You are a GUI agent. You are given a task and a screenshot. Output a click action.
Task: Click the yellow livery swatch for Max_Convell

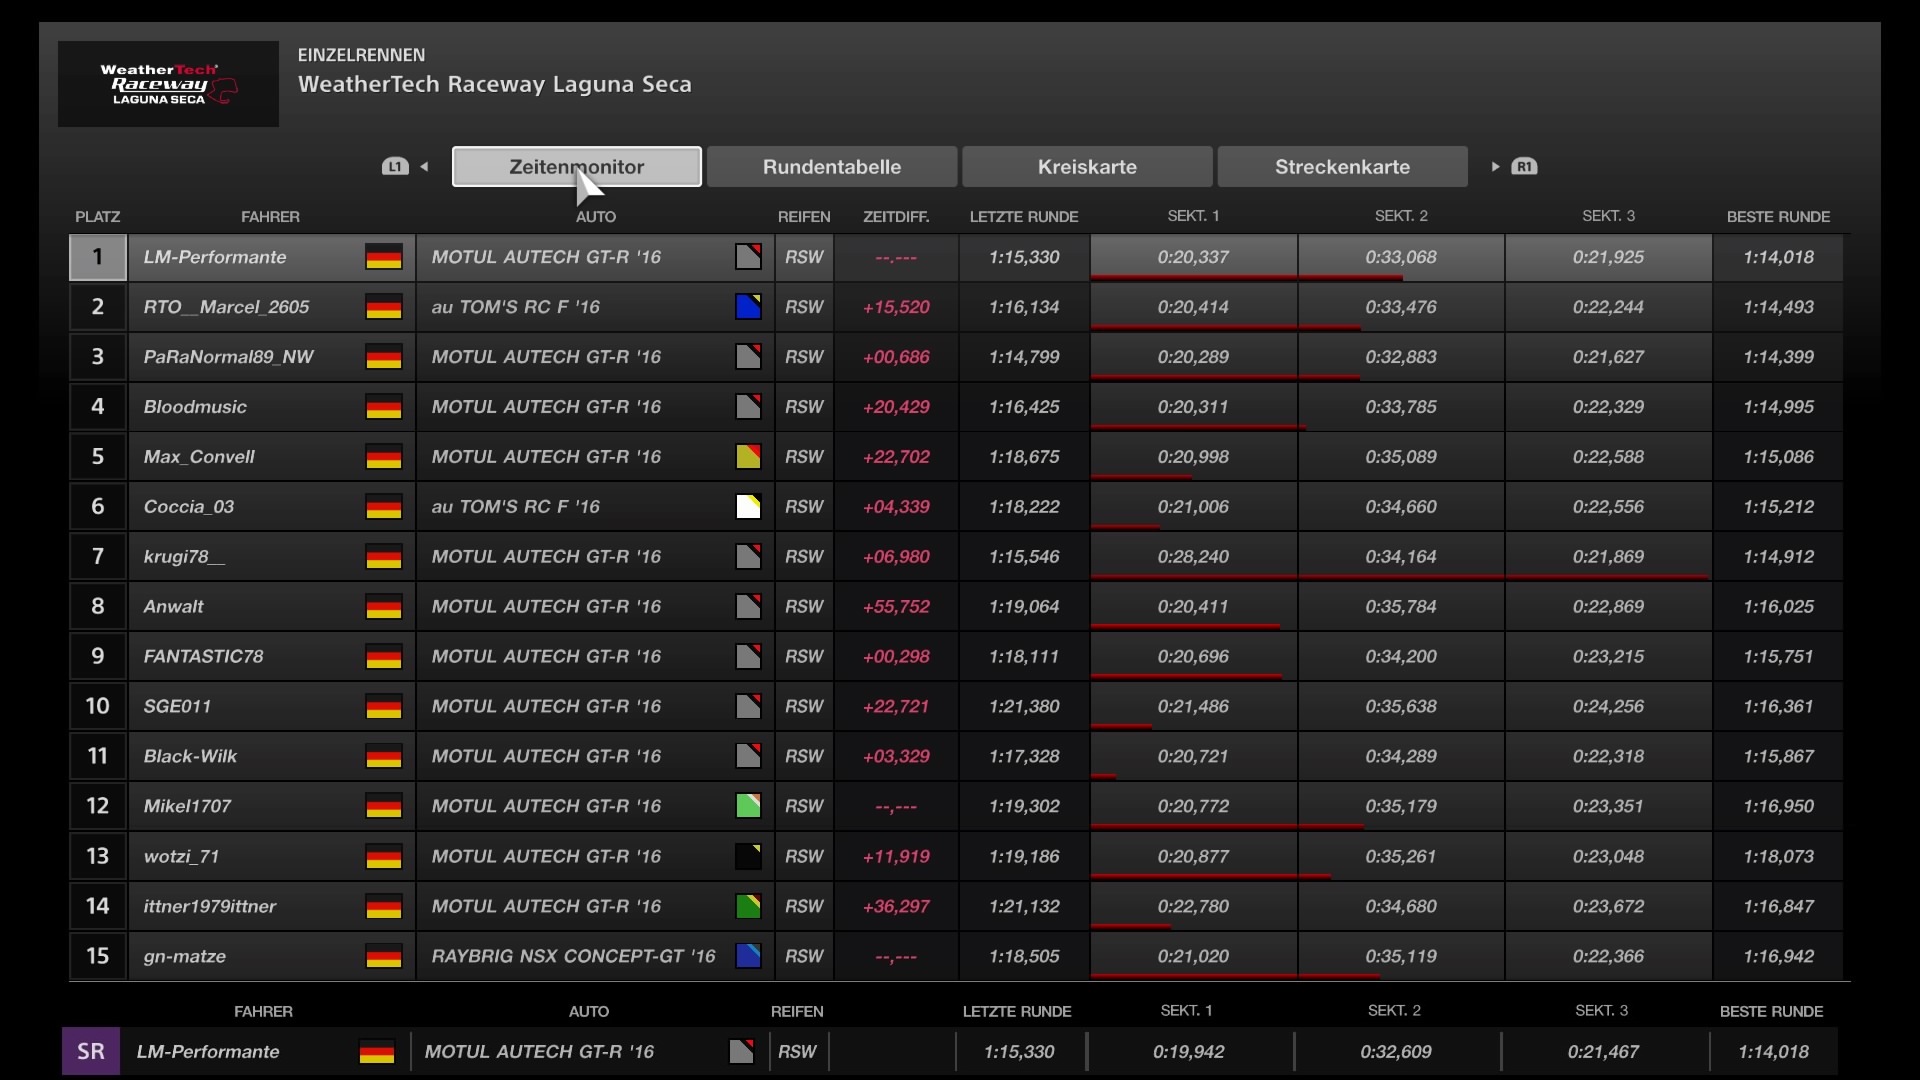click(x=748, y=457)
